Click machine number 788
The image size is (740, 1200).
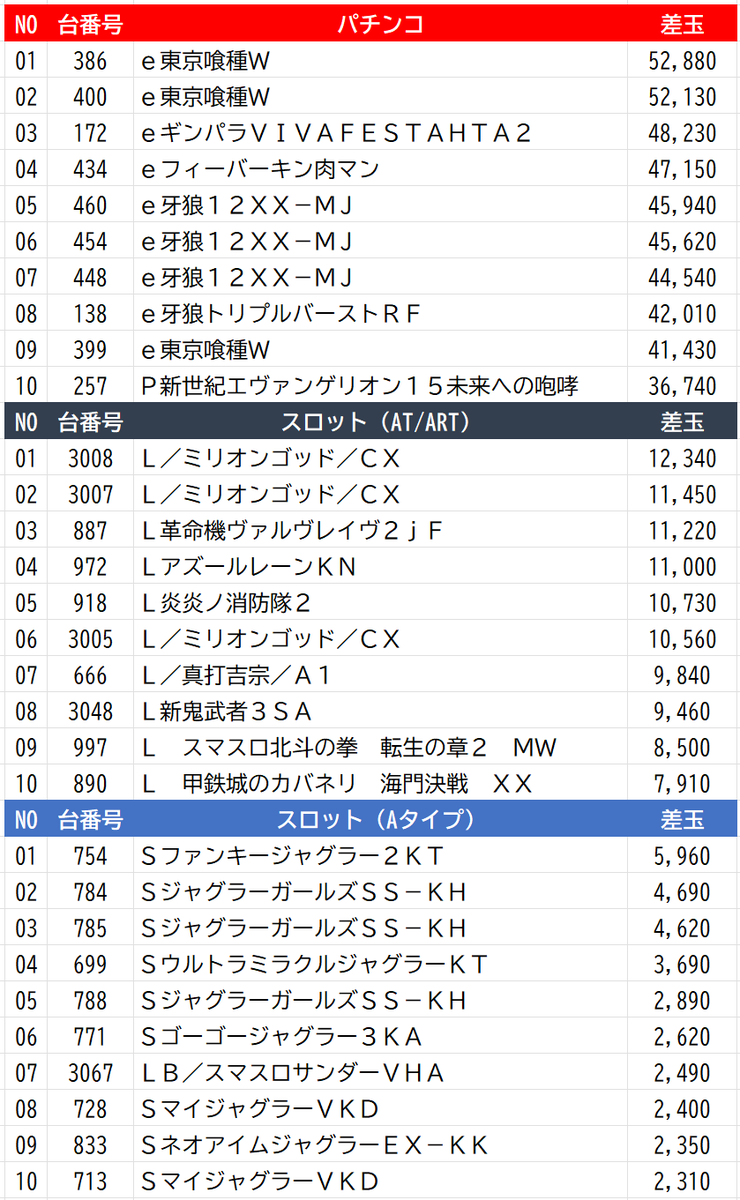[x=90, y=1000]
